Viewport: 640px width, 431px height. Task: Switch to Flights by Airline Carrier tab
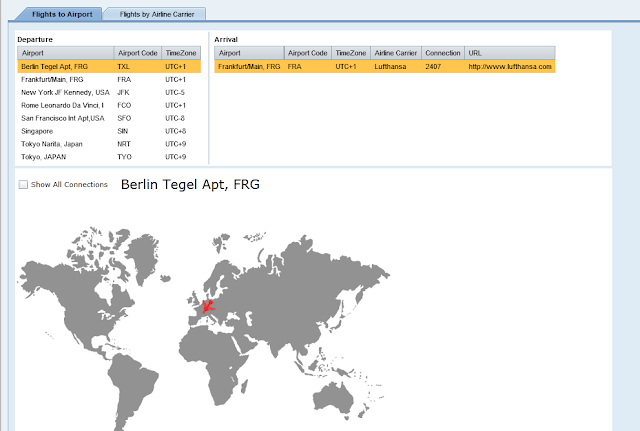[x=157, y=14]
